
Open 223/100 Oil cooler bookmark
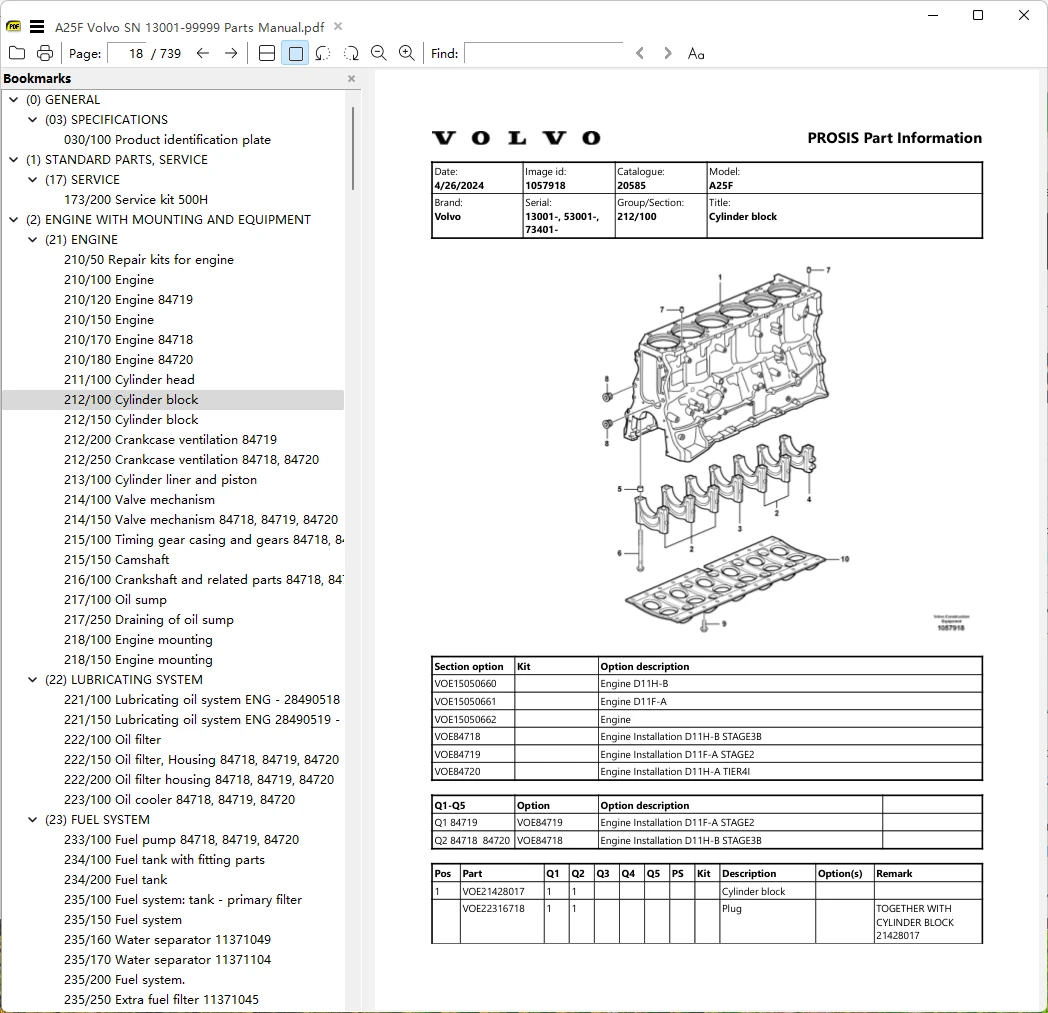[179, 800]
